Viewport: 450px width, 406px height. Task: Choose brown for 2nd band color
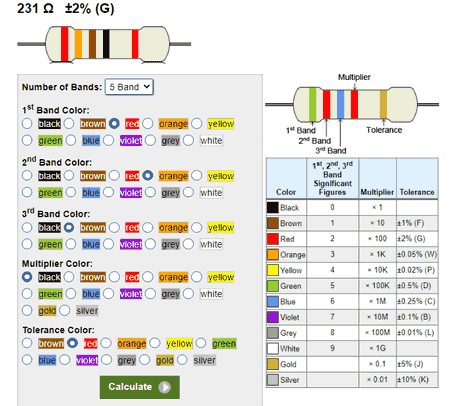click(x=69, y=176)
